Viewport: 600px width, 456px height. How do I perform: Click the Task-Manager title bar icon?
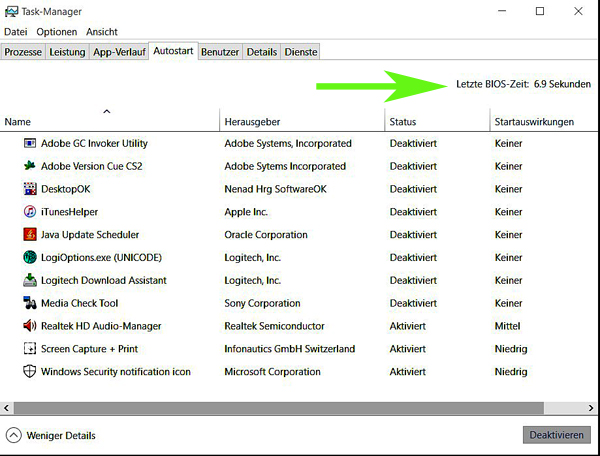point(11,11)
